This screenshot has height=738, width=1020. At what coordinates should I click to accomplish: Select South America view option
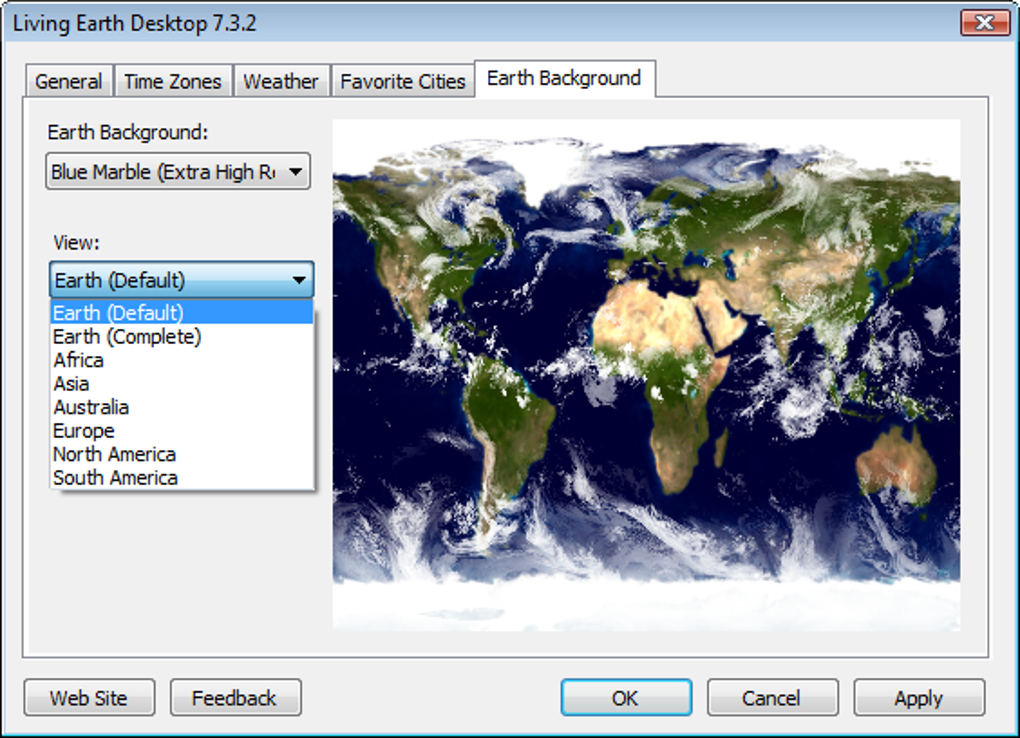pyautogui.click(x=181, y=477)
